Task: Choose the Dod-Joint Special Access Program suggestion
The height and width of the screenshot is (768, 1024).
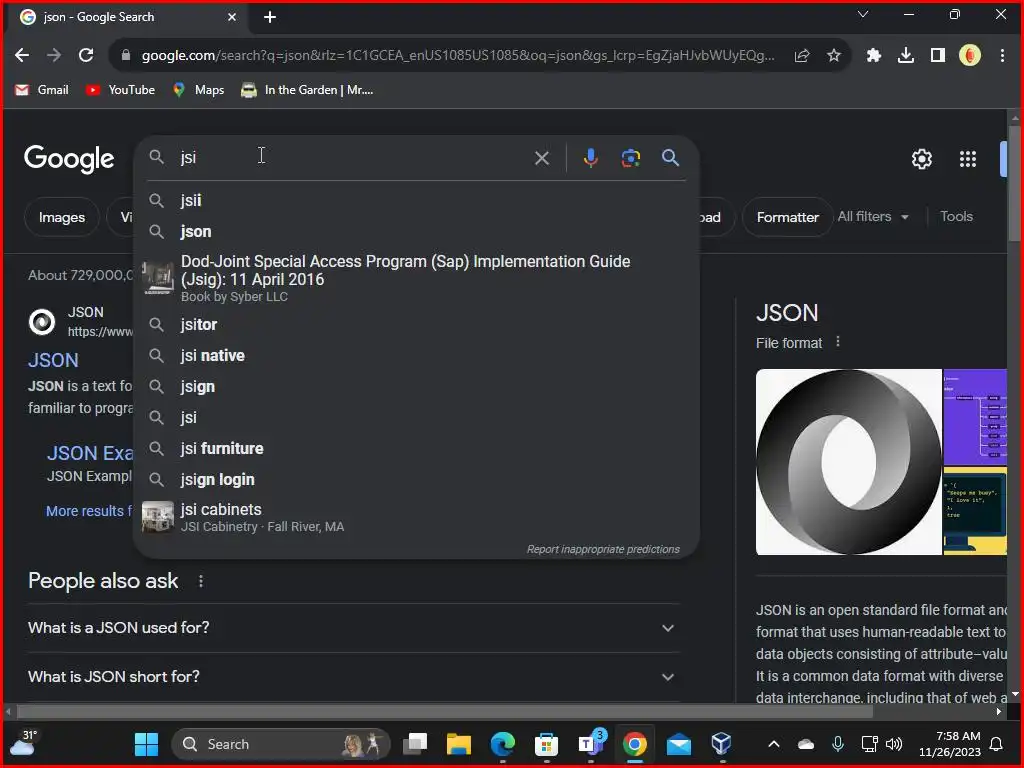Action: click(416, 278)
